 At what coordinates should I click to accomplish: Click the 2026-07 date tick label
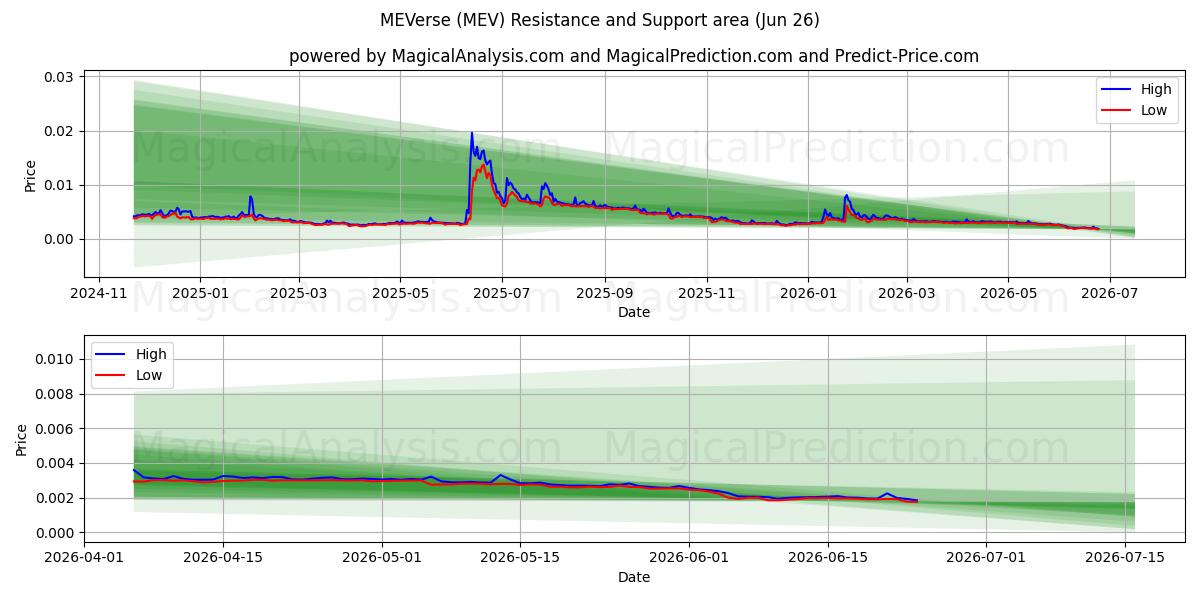(1109, 293)
